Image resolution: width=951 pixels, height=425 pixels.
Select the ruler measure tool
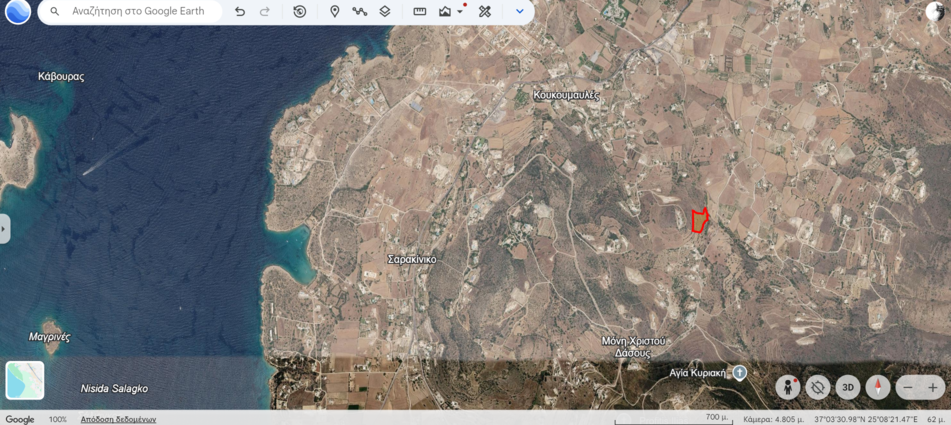pyautogui.click(x=420, y=12)
